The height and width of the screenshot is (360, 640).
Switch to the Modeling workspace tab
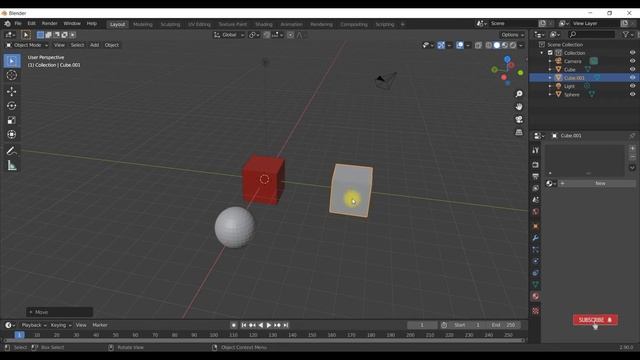[142, 24]
